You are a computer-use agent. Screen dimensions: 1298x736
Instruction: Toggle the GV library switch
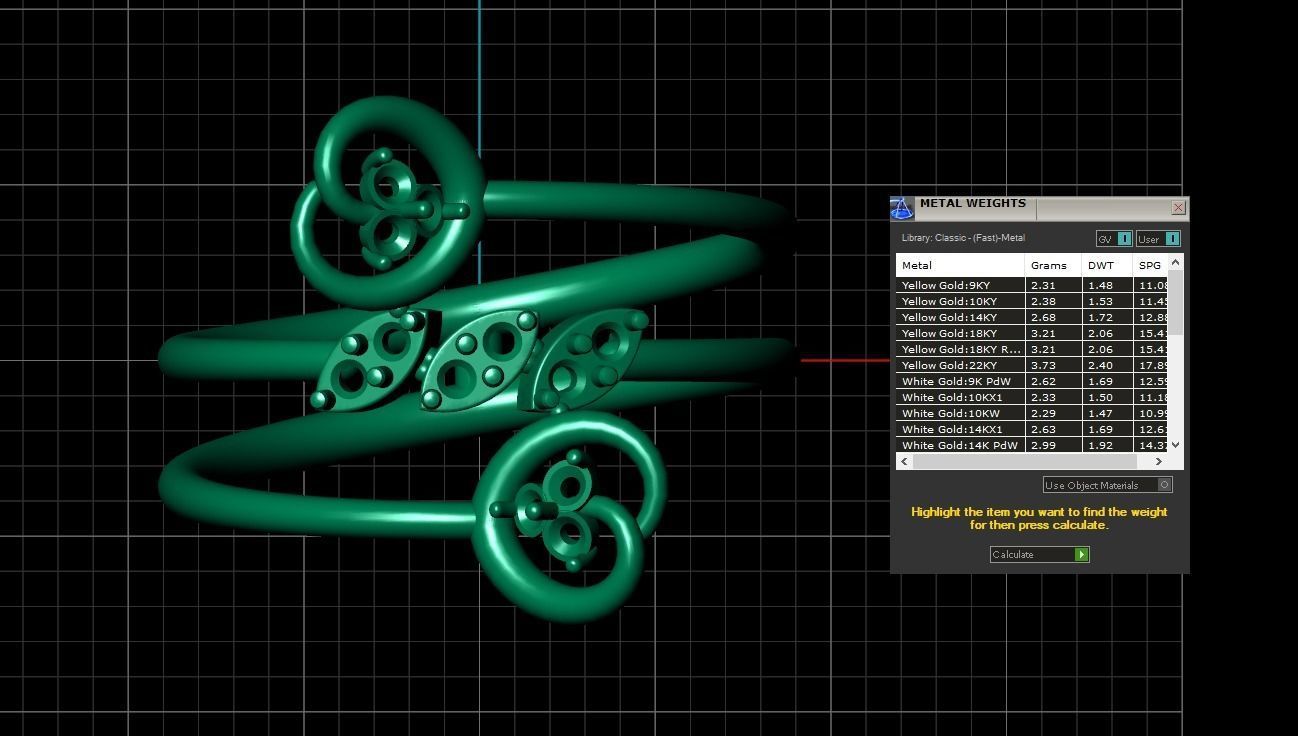point(1114,238)
